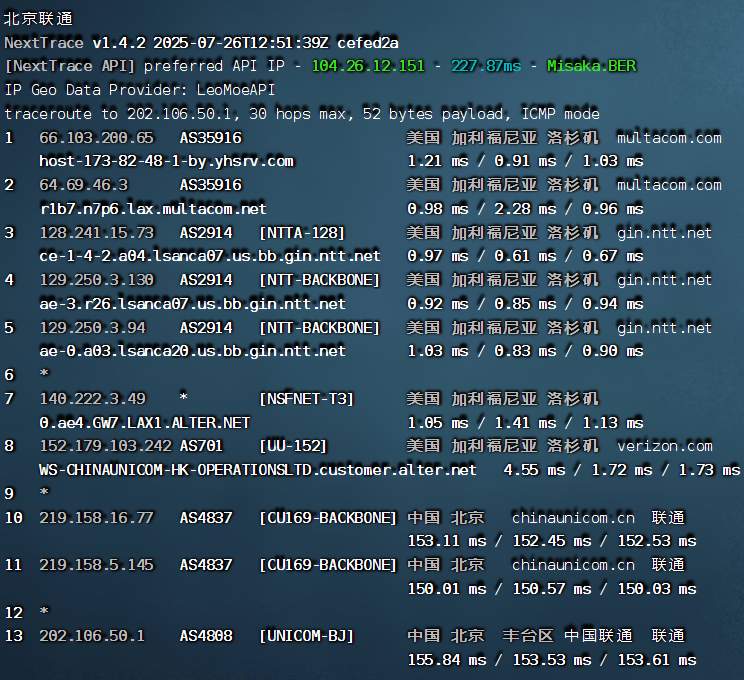Click the 227.87ms API latency value

click(x=486, y=66)
